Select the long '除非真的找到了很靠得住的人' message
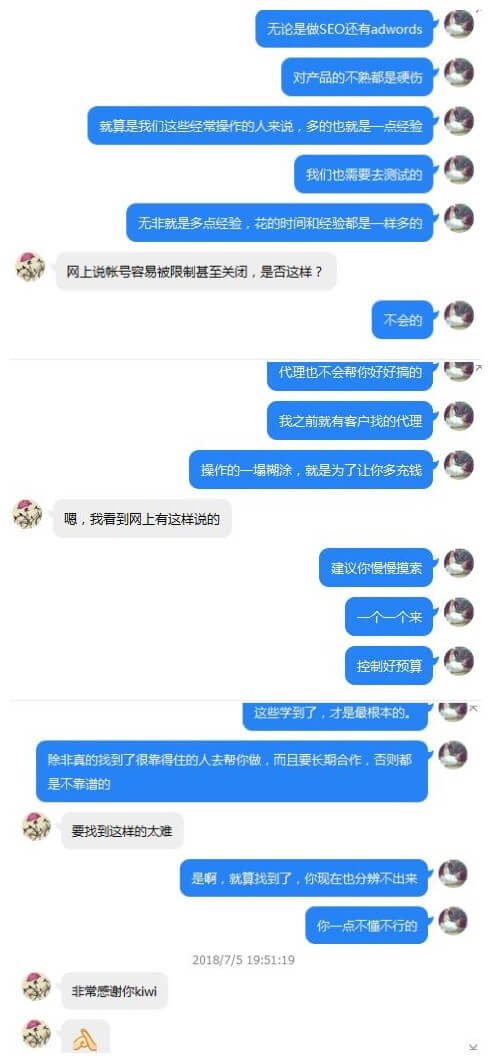This screenshot has height=1063, width=492. [232, 771]
